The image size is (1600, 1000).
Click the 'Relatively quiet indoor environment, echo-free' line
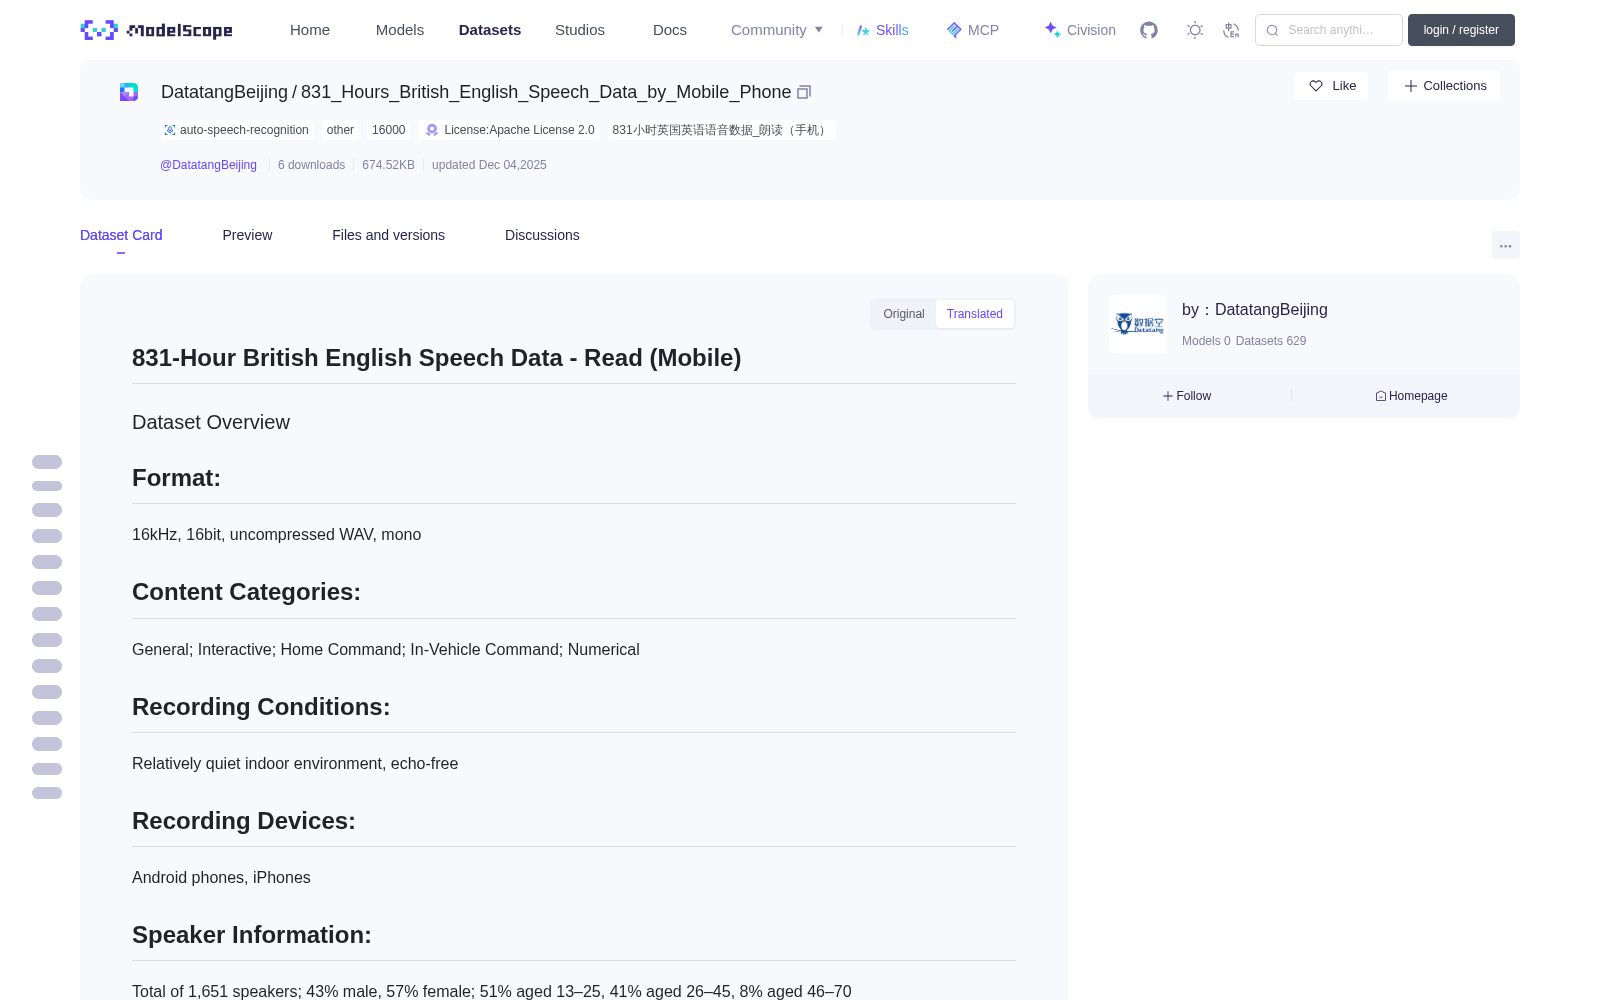[295, 764]
